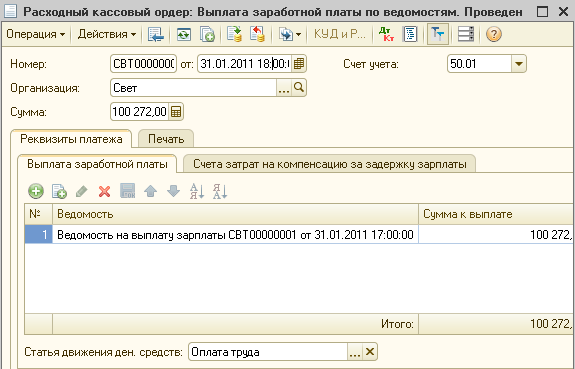Toggle the structure tree toolbar icon
Screen dimensions: 575x369
click(438, 34)
